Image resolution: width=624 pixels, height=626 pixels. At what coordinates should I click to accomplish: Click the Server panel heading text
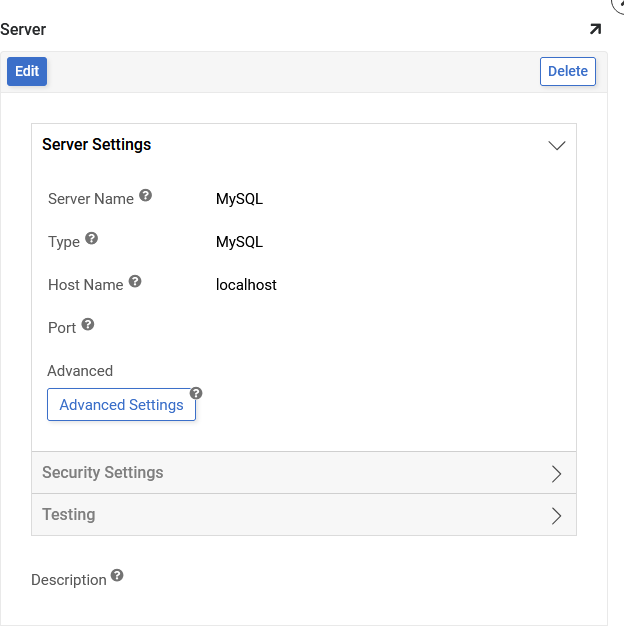point(23,30)
